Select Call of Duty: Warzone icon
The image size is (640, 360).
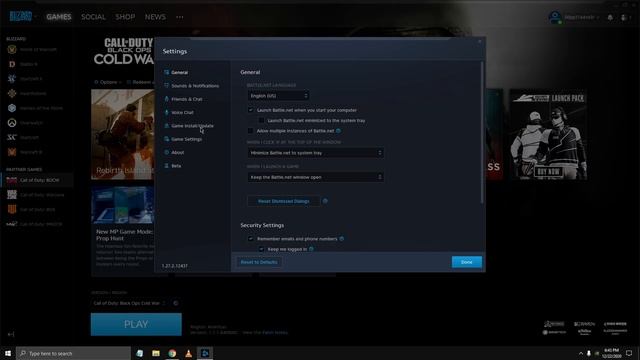click(12, 195)
